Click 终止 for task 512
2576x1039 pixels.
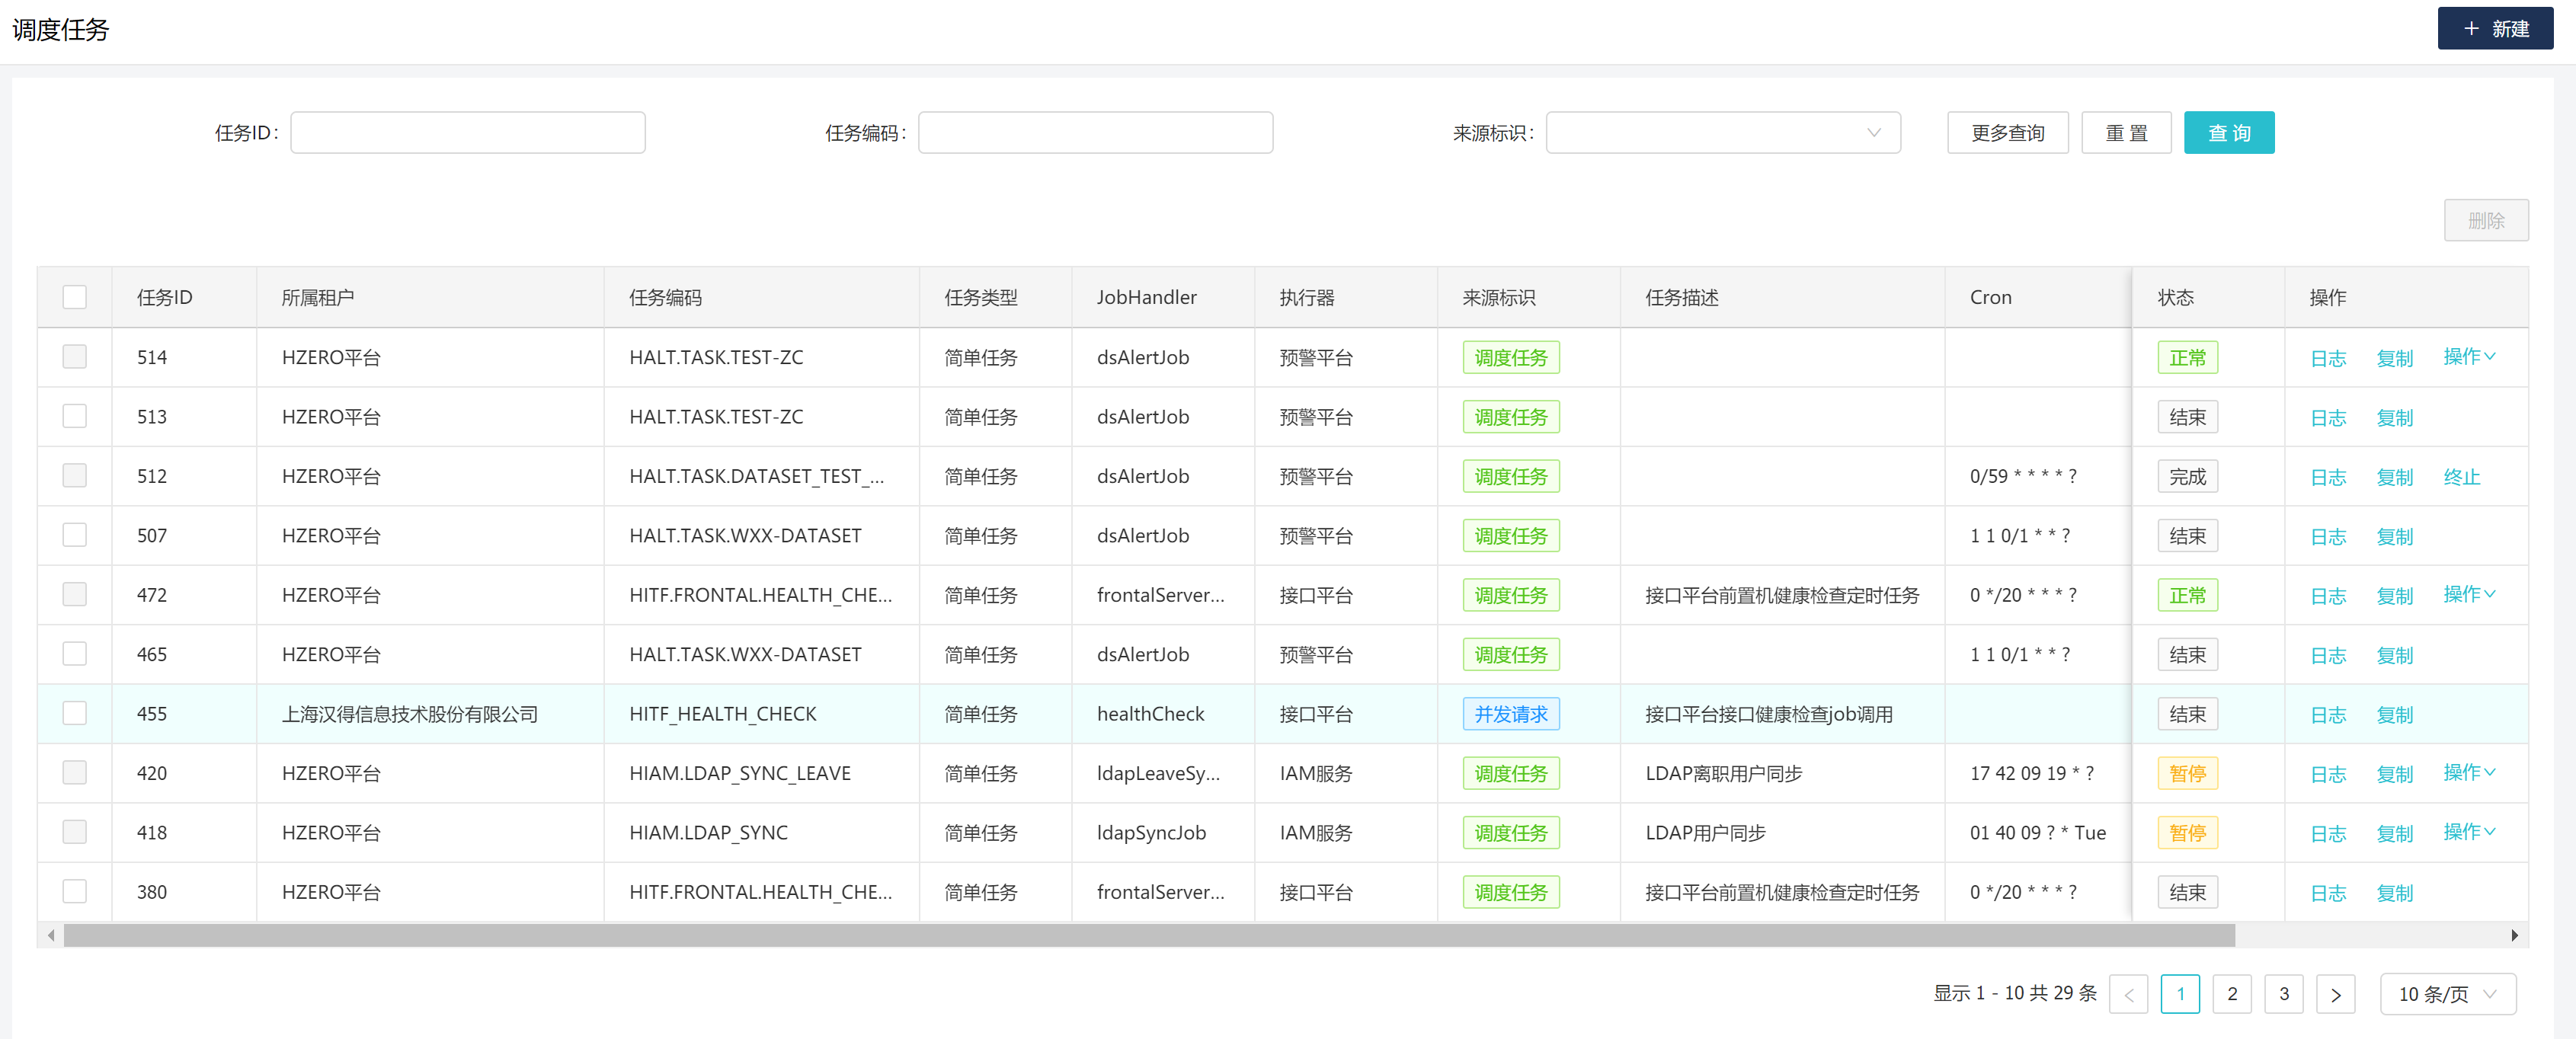point(2461,477)
